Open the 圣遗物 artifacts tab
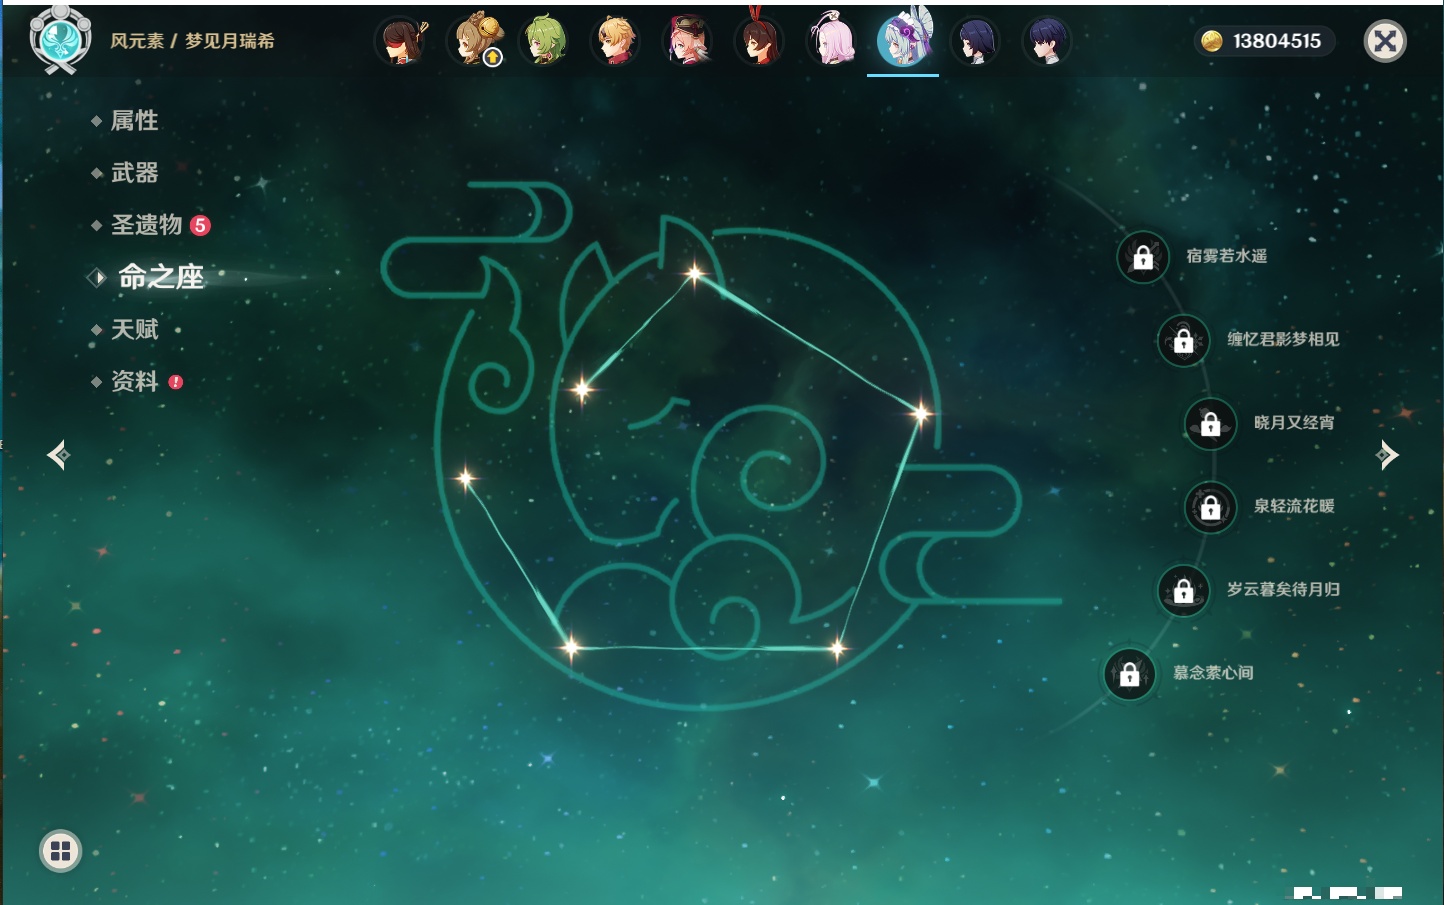 coord(146,225)
